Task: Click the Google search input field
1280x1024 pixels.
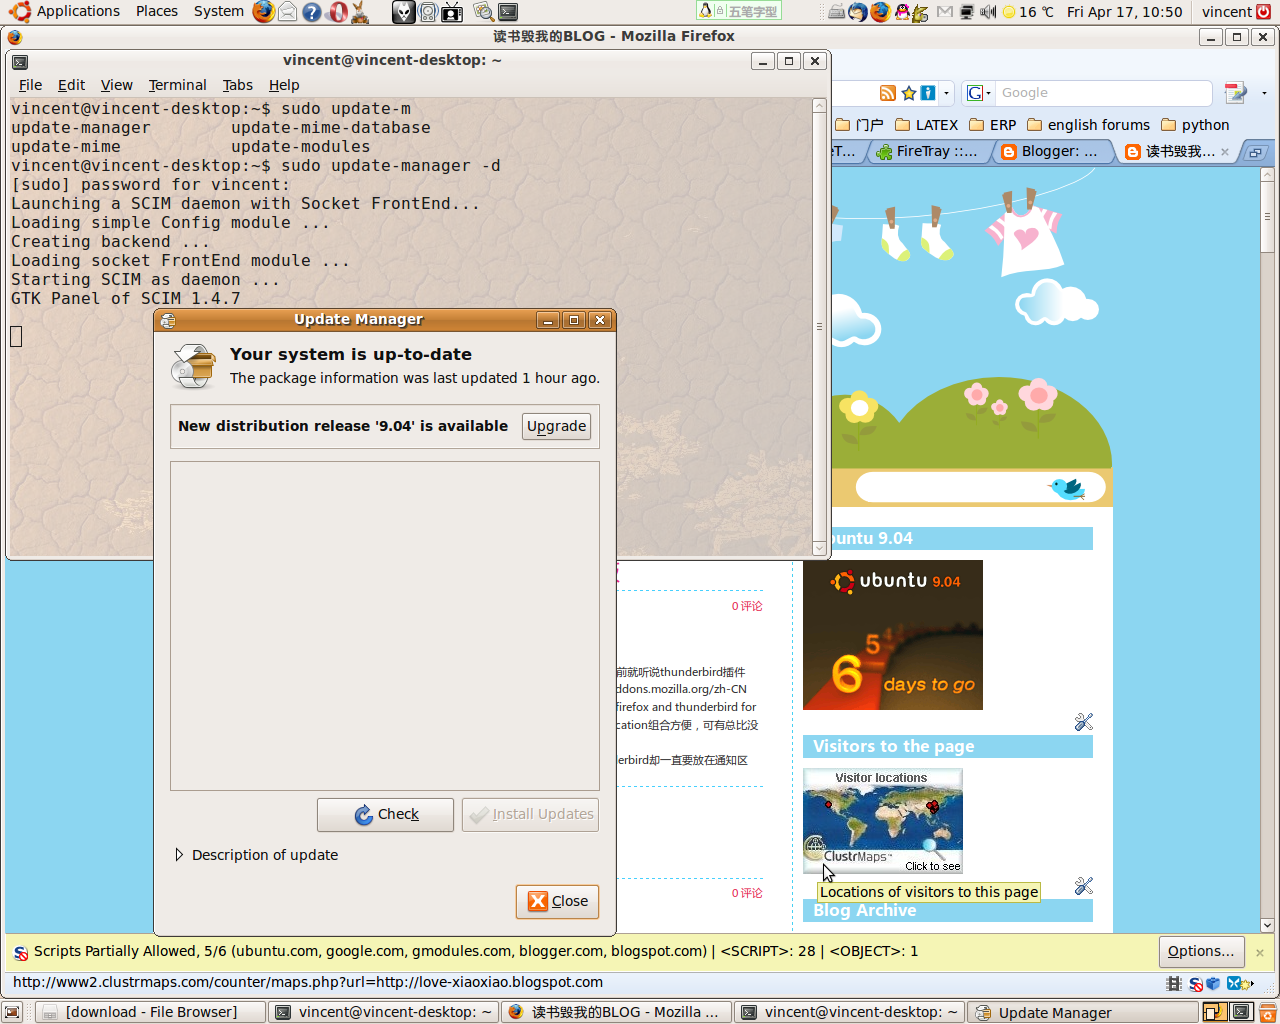Action: (x=1104, y=93)
